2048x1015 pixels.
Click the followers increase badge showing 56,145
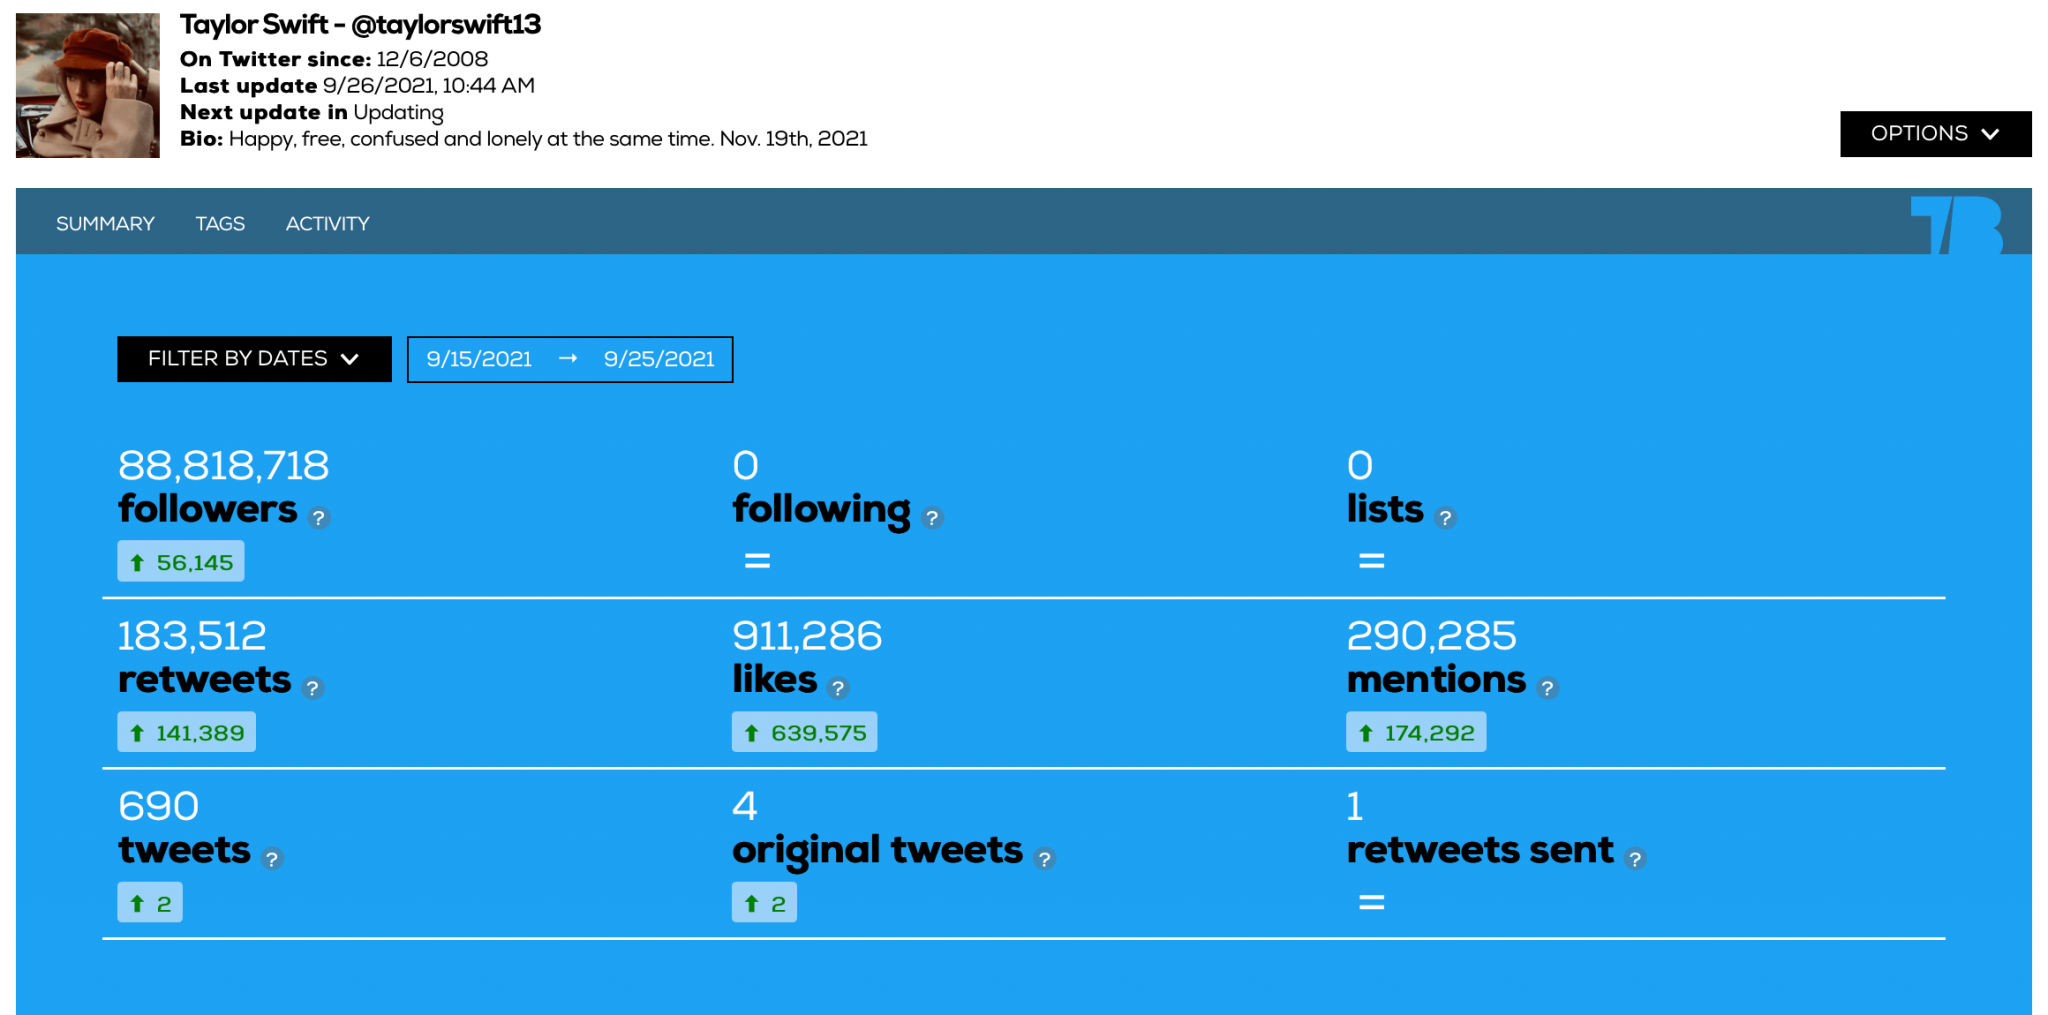[x=181, y=561]
